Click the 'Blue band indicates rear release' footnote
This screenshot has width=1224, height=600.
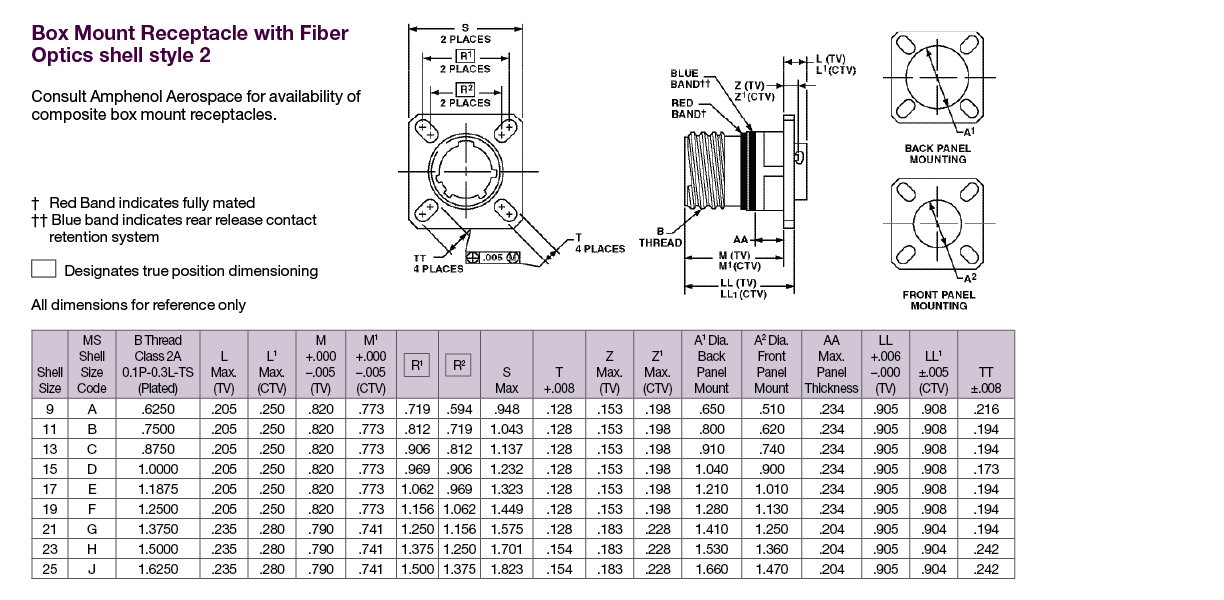click(175, 228)
